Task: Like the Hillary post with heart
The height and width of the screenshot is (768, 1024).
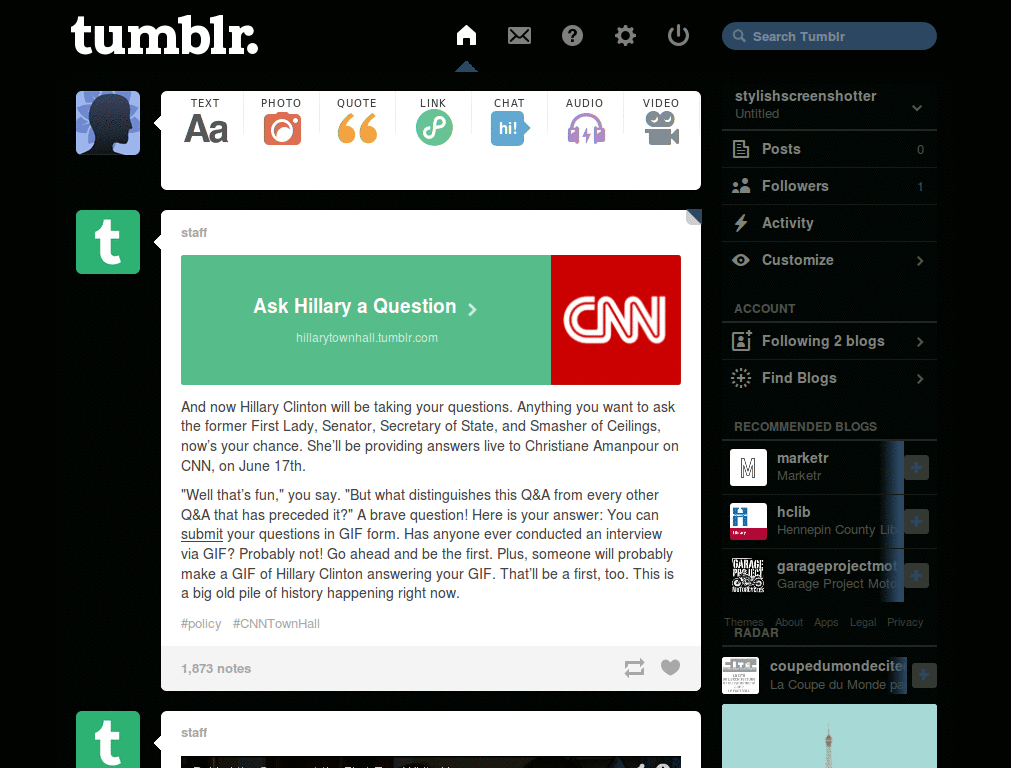Action: 671,667
